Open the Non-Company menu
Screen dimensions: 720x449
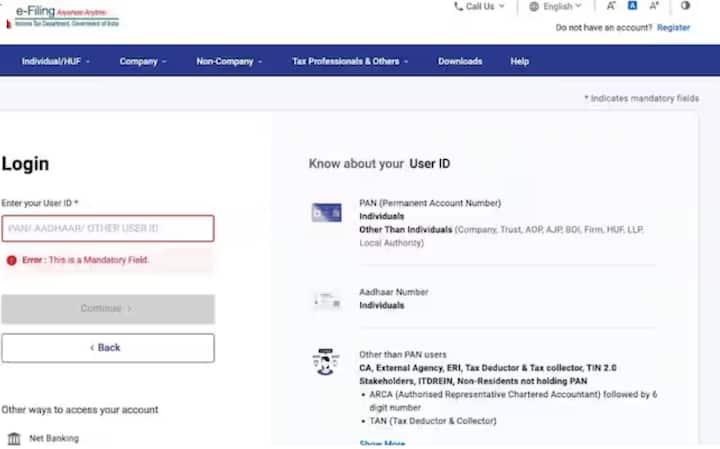pyautogui.click(x=229, y=61)
